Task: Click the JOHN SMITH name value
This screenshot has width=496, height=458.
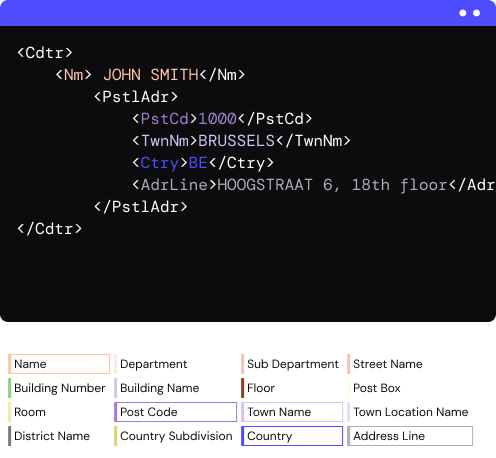Action: point(151,75)
